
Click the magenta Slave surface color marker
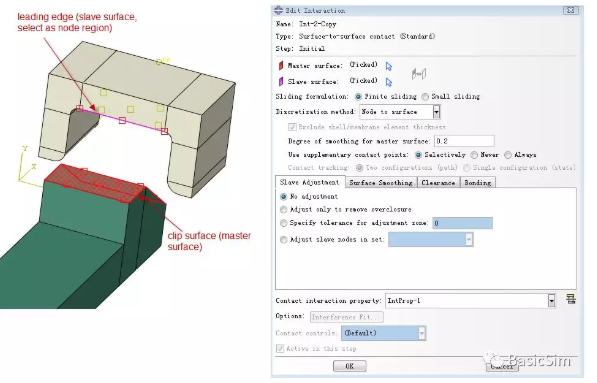coord(281,81)
